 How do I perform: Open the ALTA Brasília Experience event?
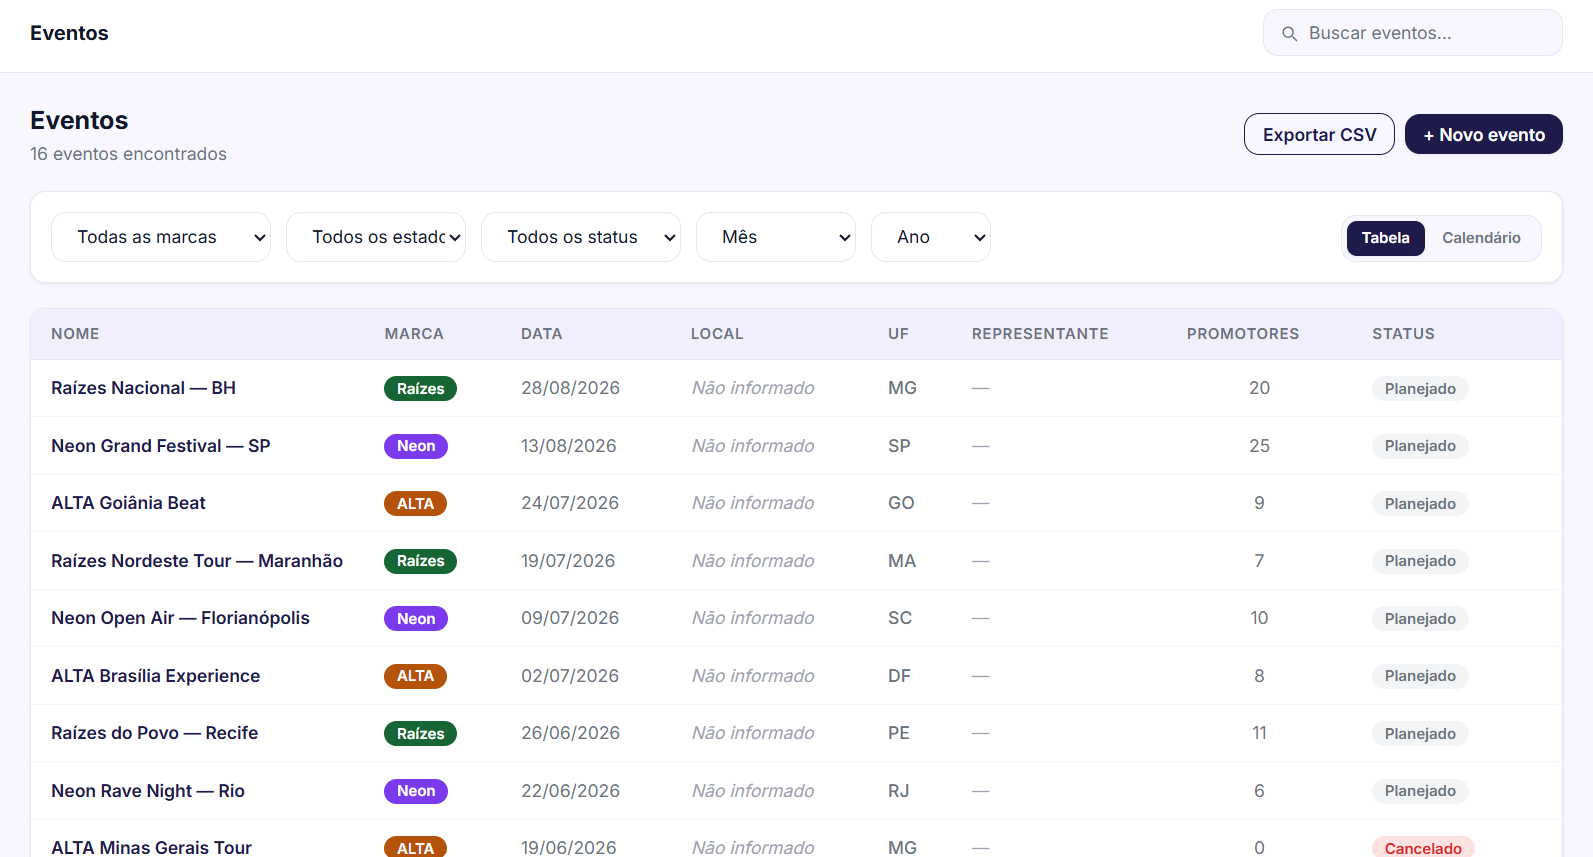click(155, 676)
